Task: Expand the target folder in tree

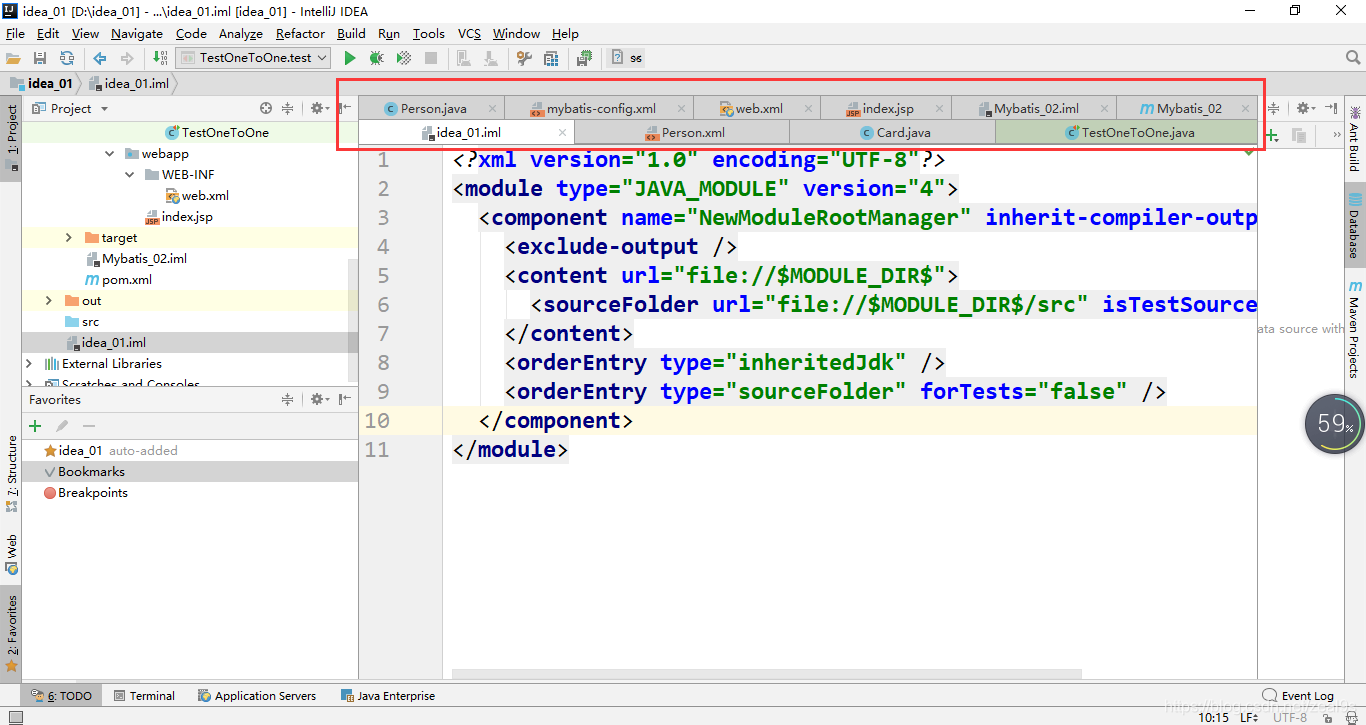Action: (x=68, y=238)
